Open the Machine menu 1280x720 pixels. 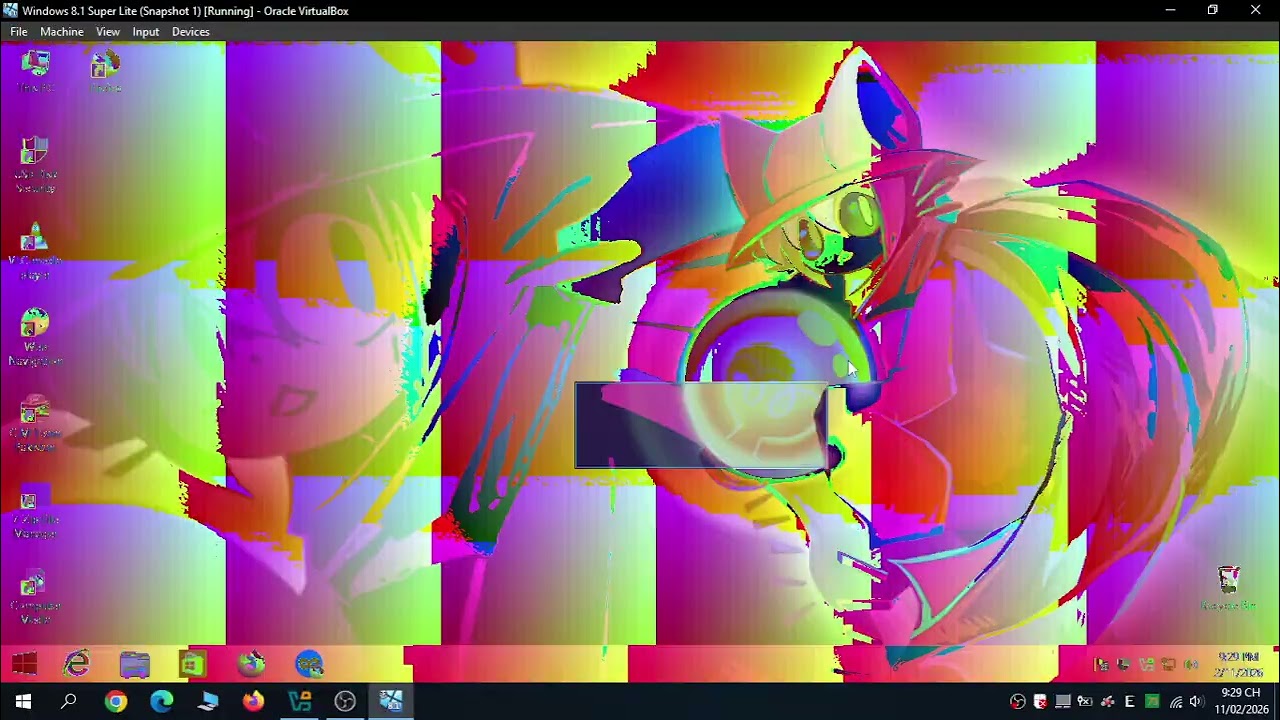(62, 32)
